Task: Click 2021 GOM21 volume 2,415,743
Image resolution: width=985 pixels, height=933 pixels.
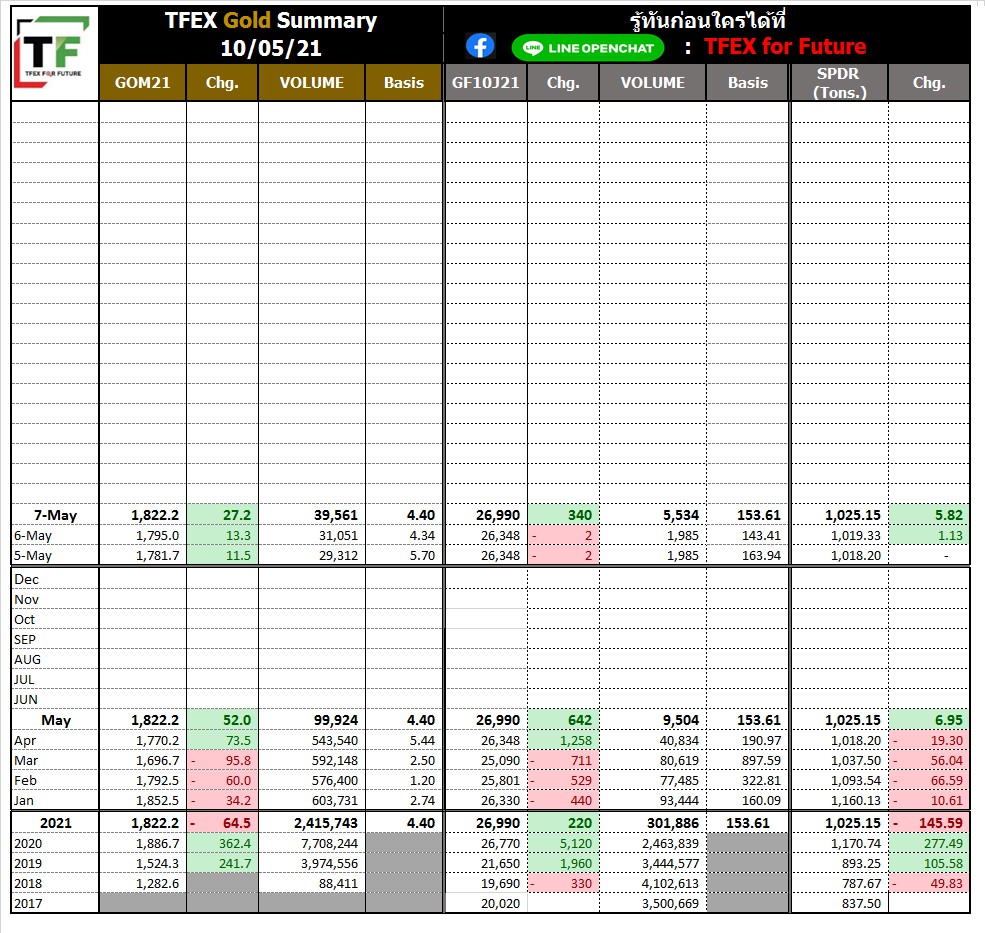Action: click(325, 823)
